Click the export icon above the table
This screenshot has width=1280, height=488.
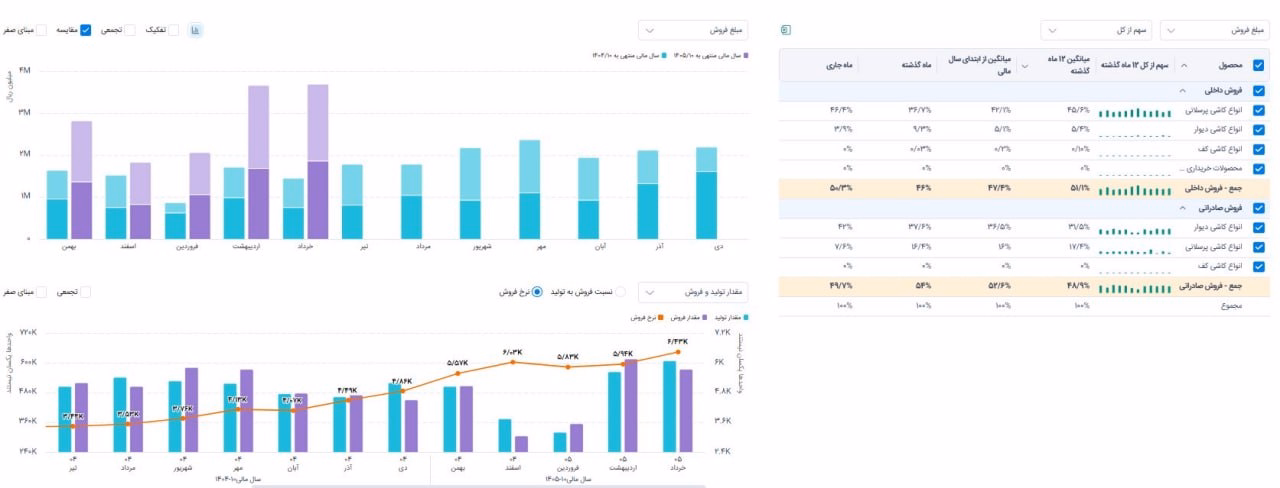tap(786, 30)
